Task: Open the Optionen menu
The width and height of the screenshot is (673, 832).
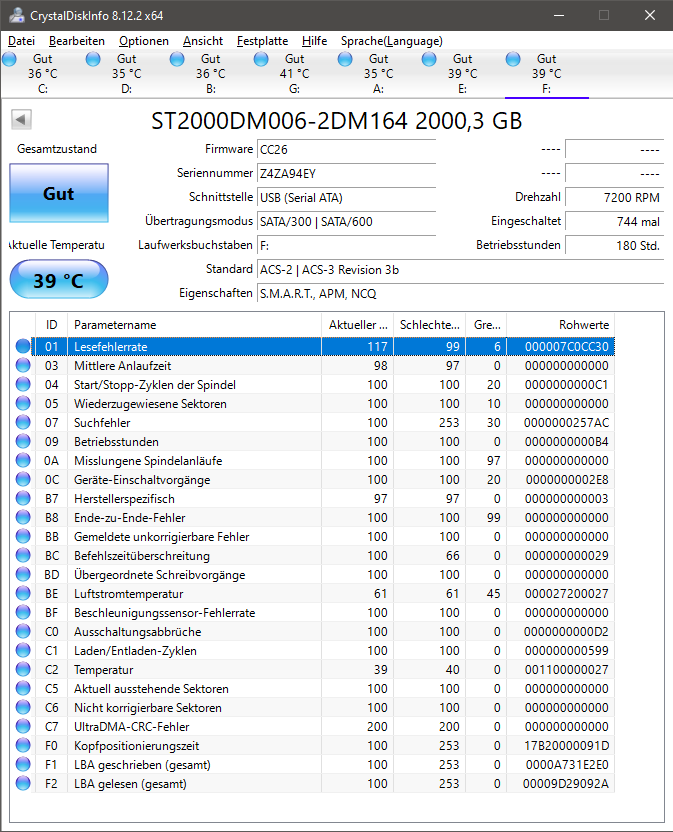Action: coord(144,41)
